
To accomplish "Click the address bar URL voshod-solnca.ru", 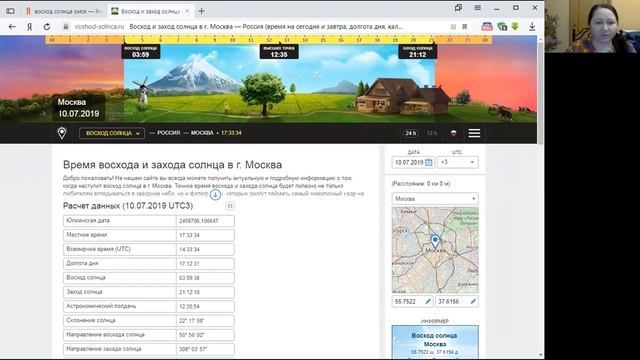I will tap(99, 27).
